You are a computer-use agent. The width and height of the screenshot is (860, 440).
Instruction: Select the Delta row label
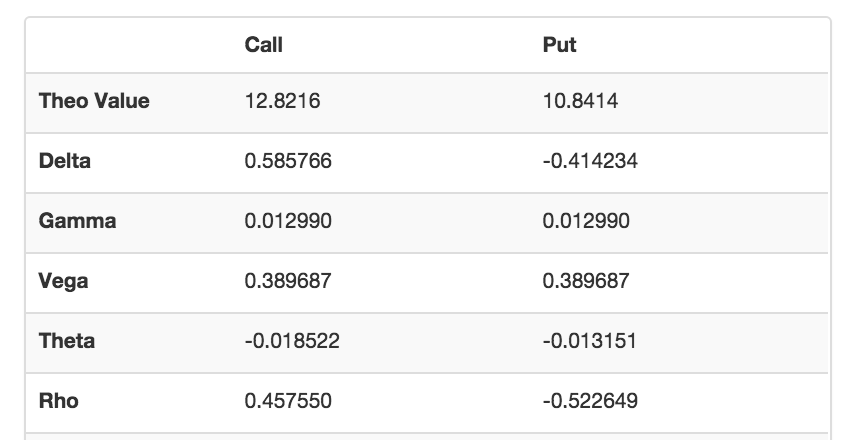pyautogui.click(x=65, y=161)
